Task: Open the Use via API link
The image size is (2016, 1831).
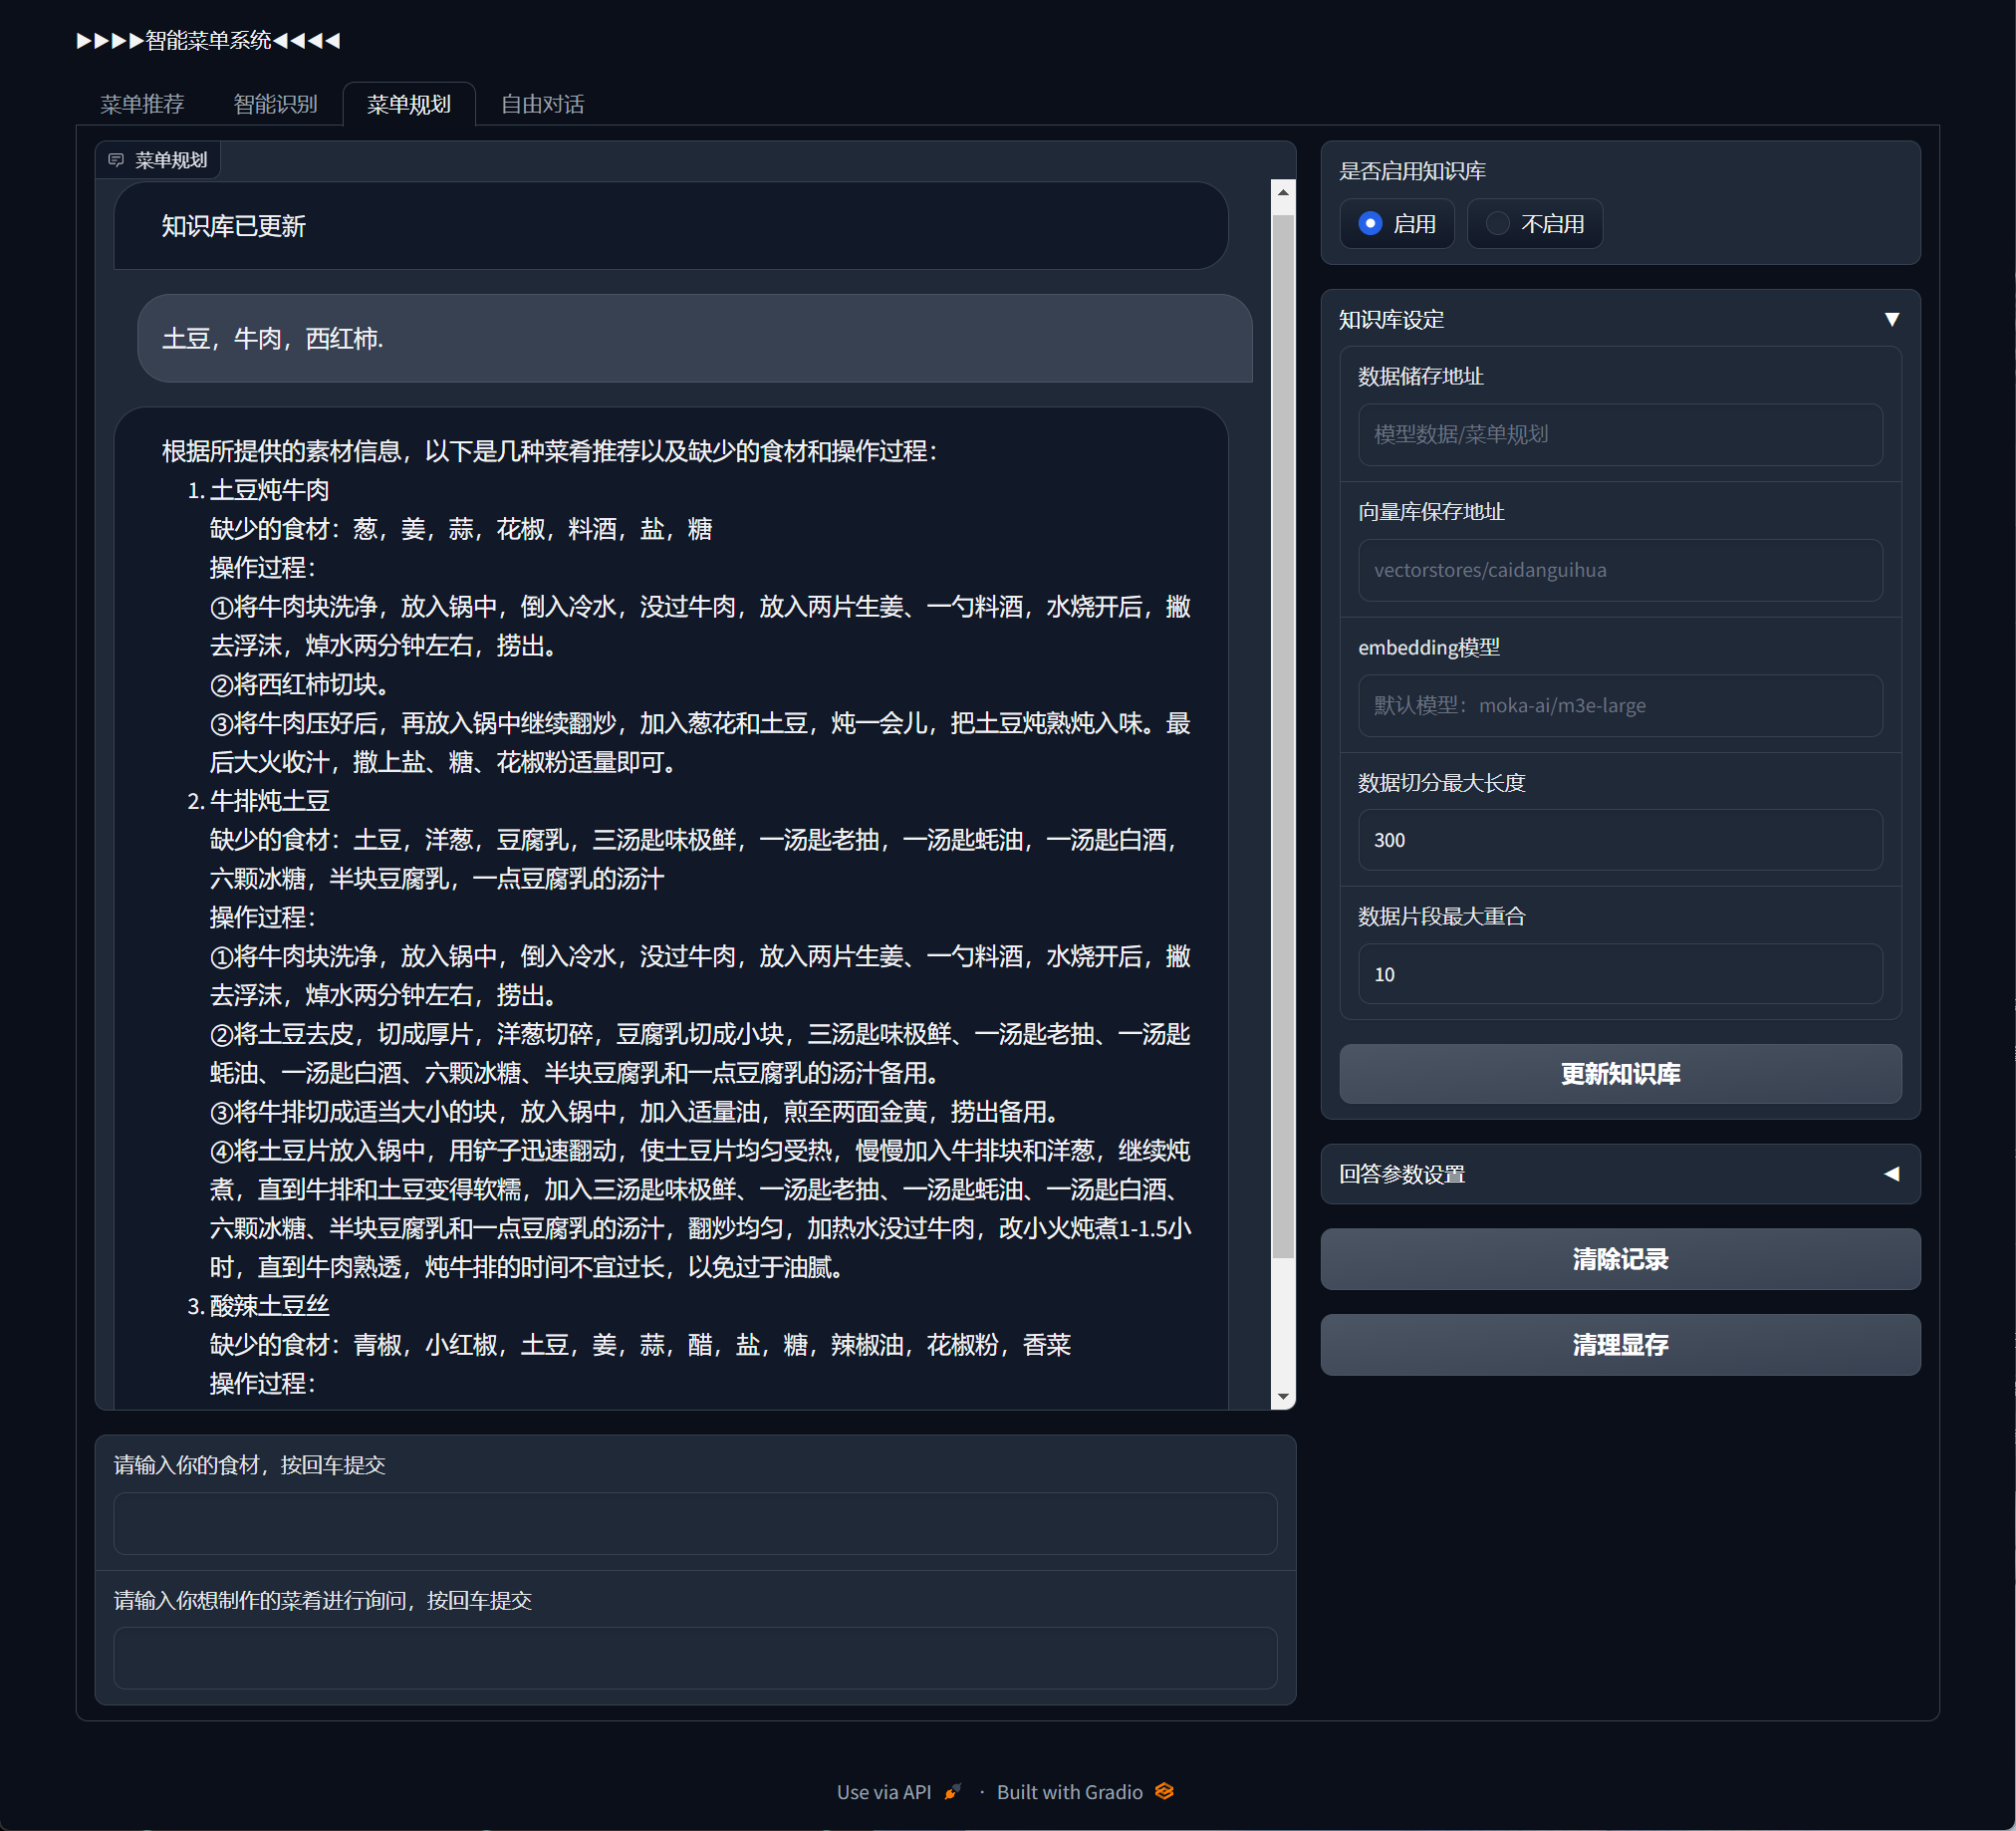Action: point(899,1792)
